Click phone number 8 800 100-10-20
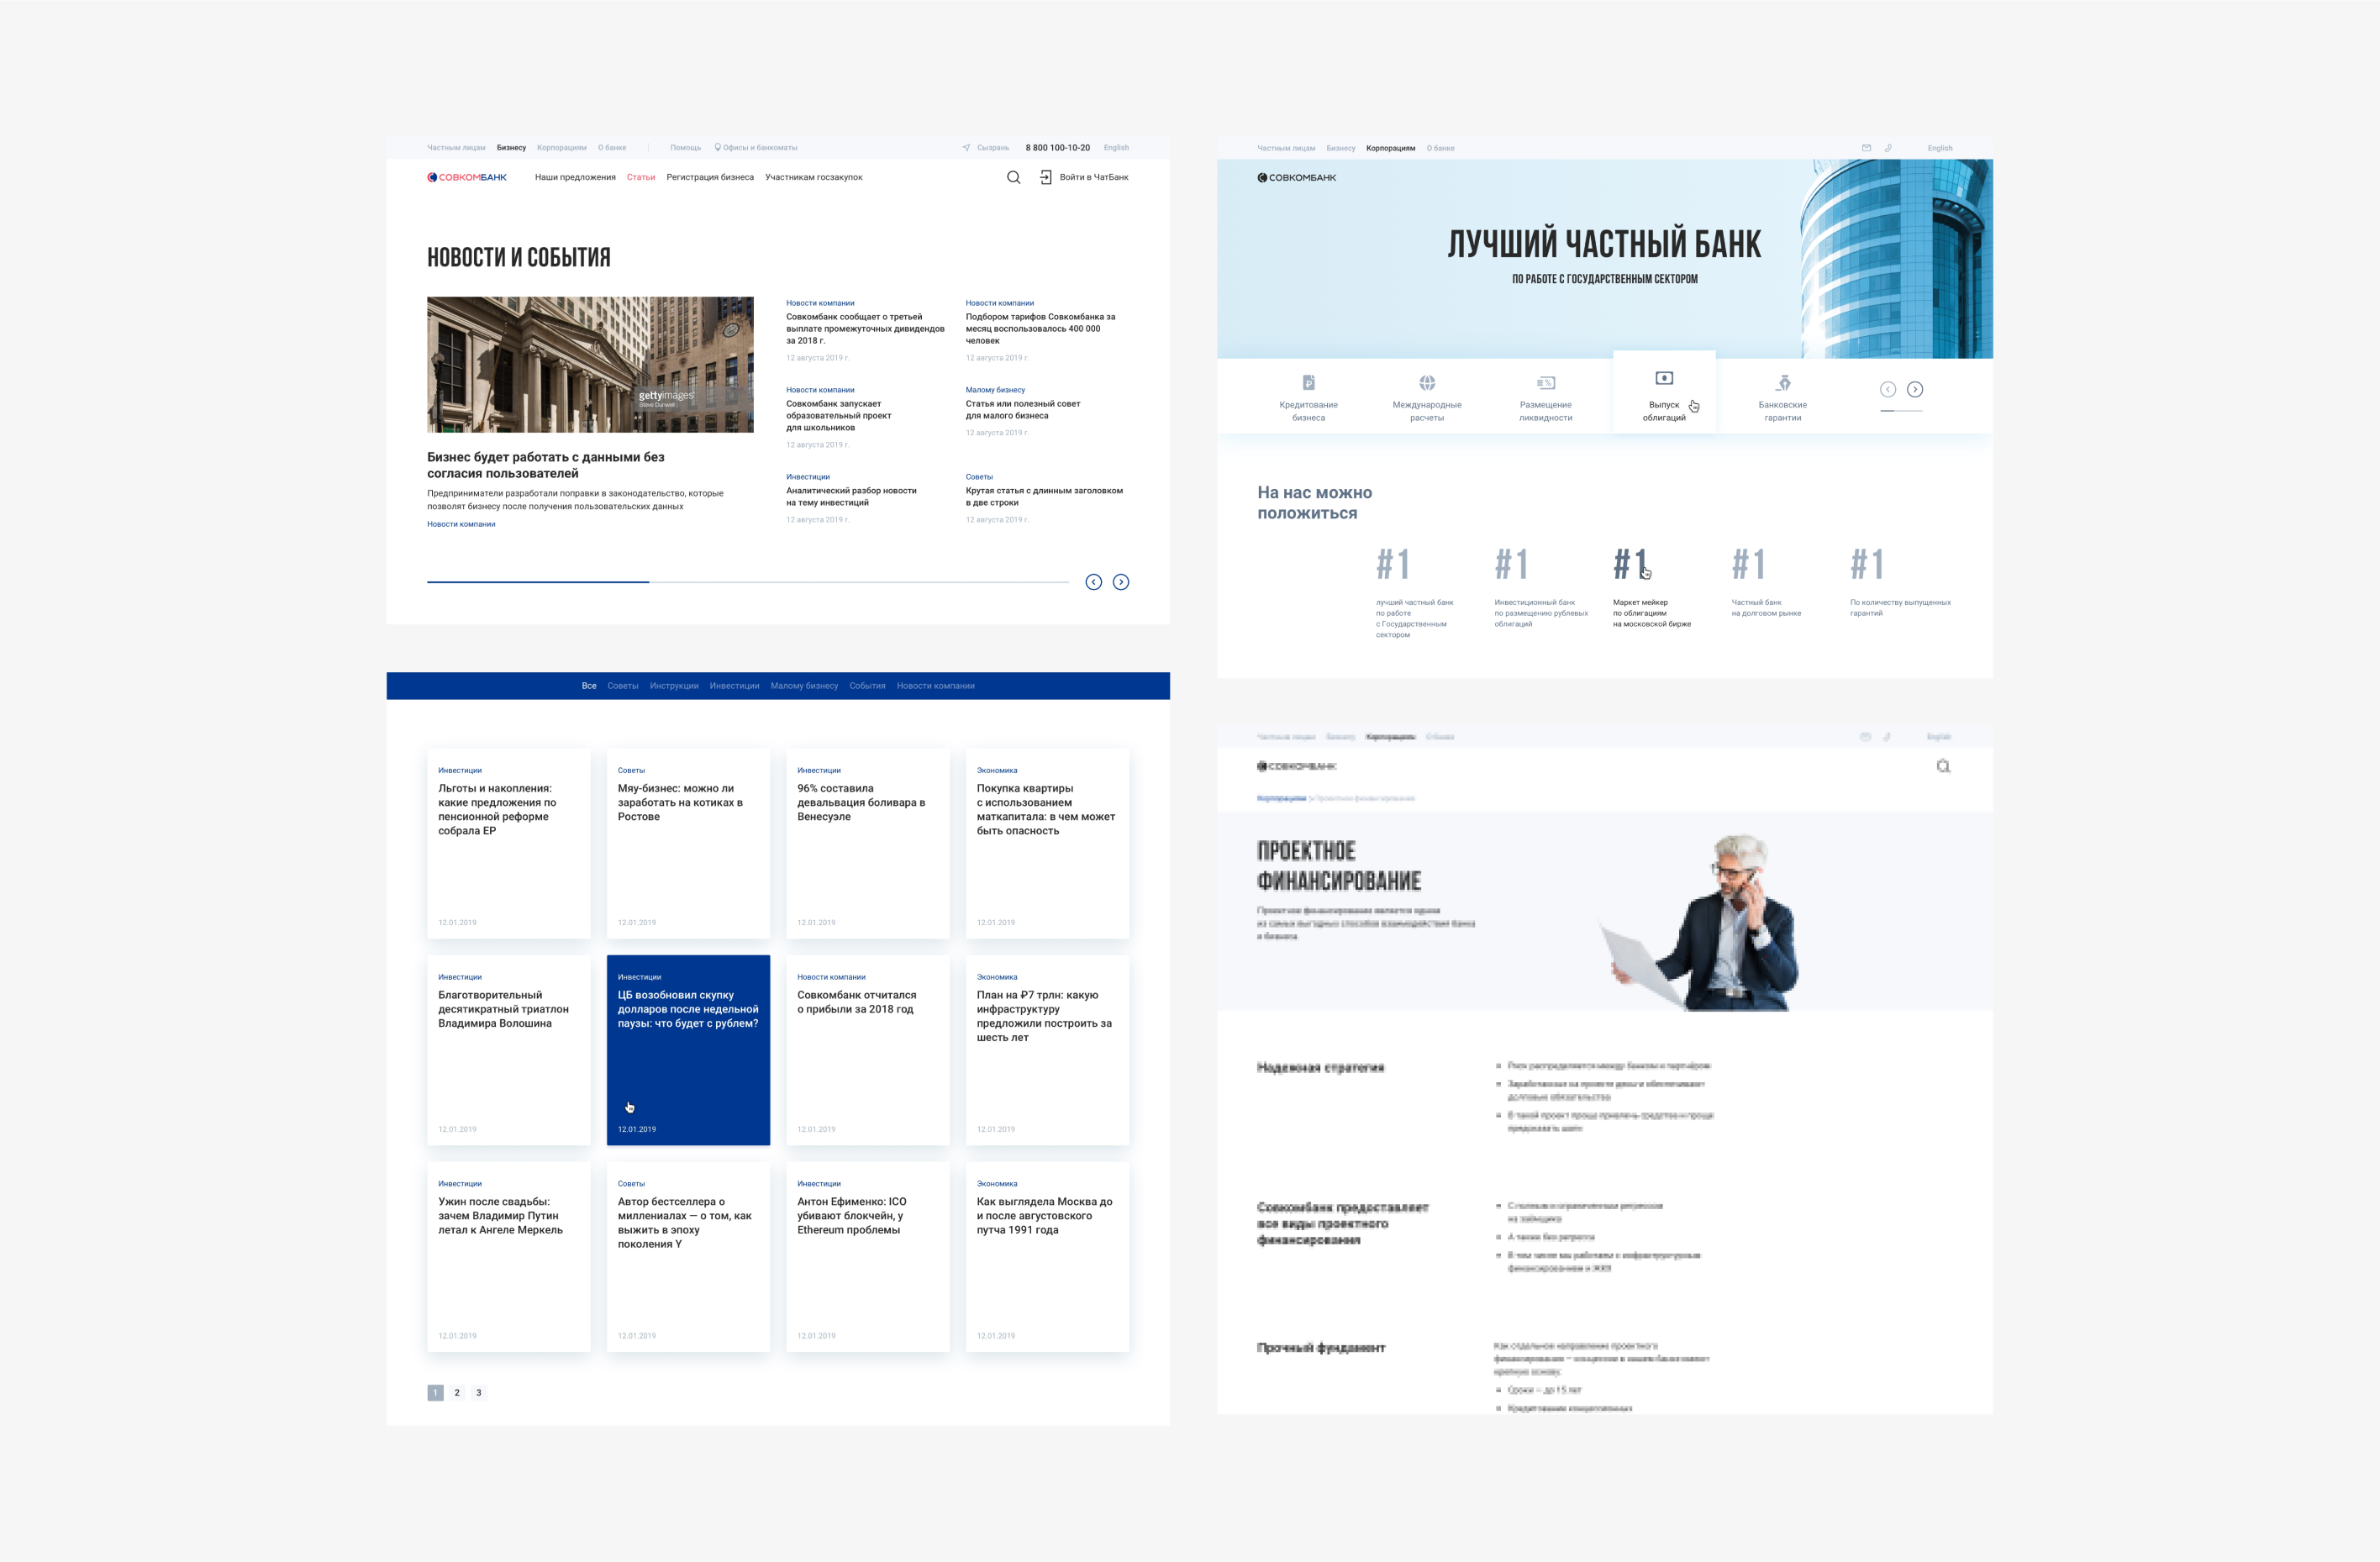2380x1562 pixels. tap(1057, 147)
